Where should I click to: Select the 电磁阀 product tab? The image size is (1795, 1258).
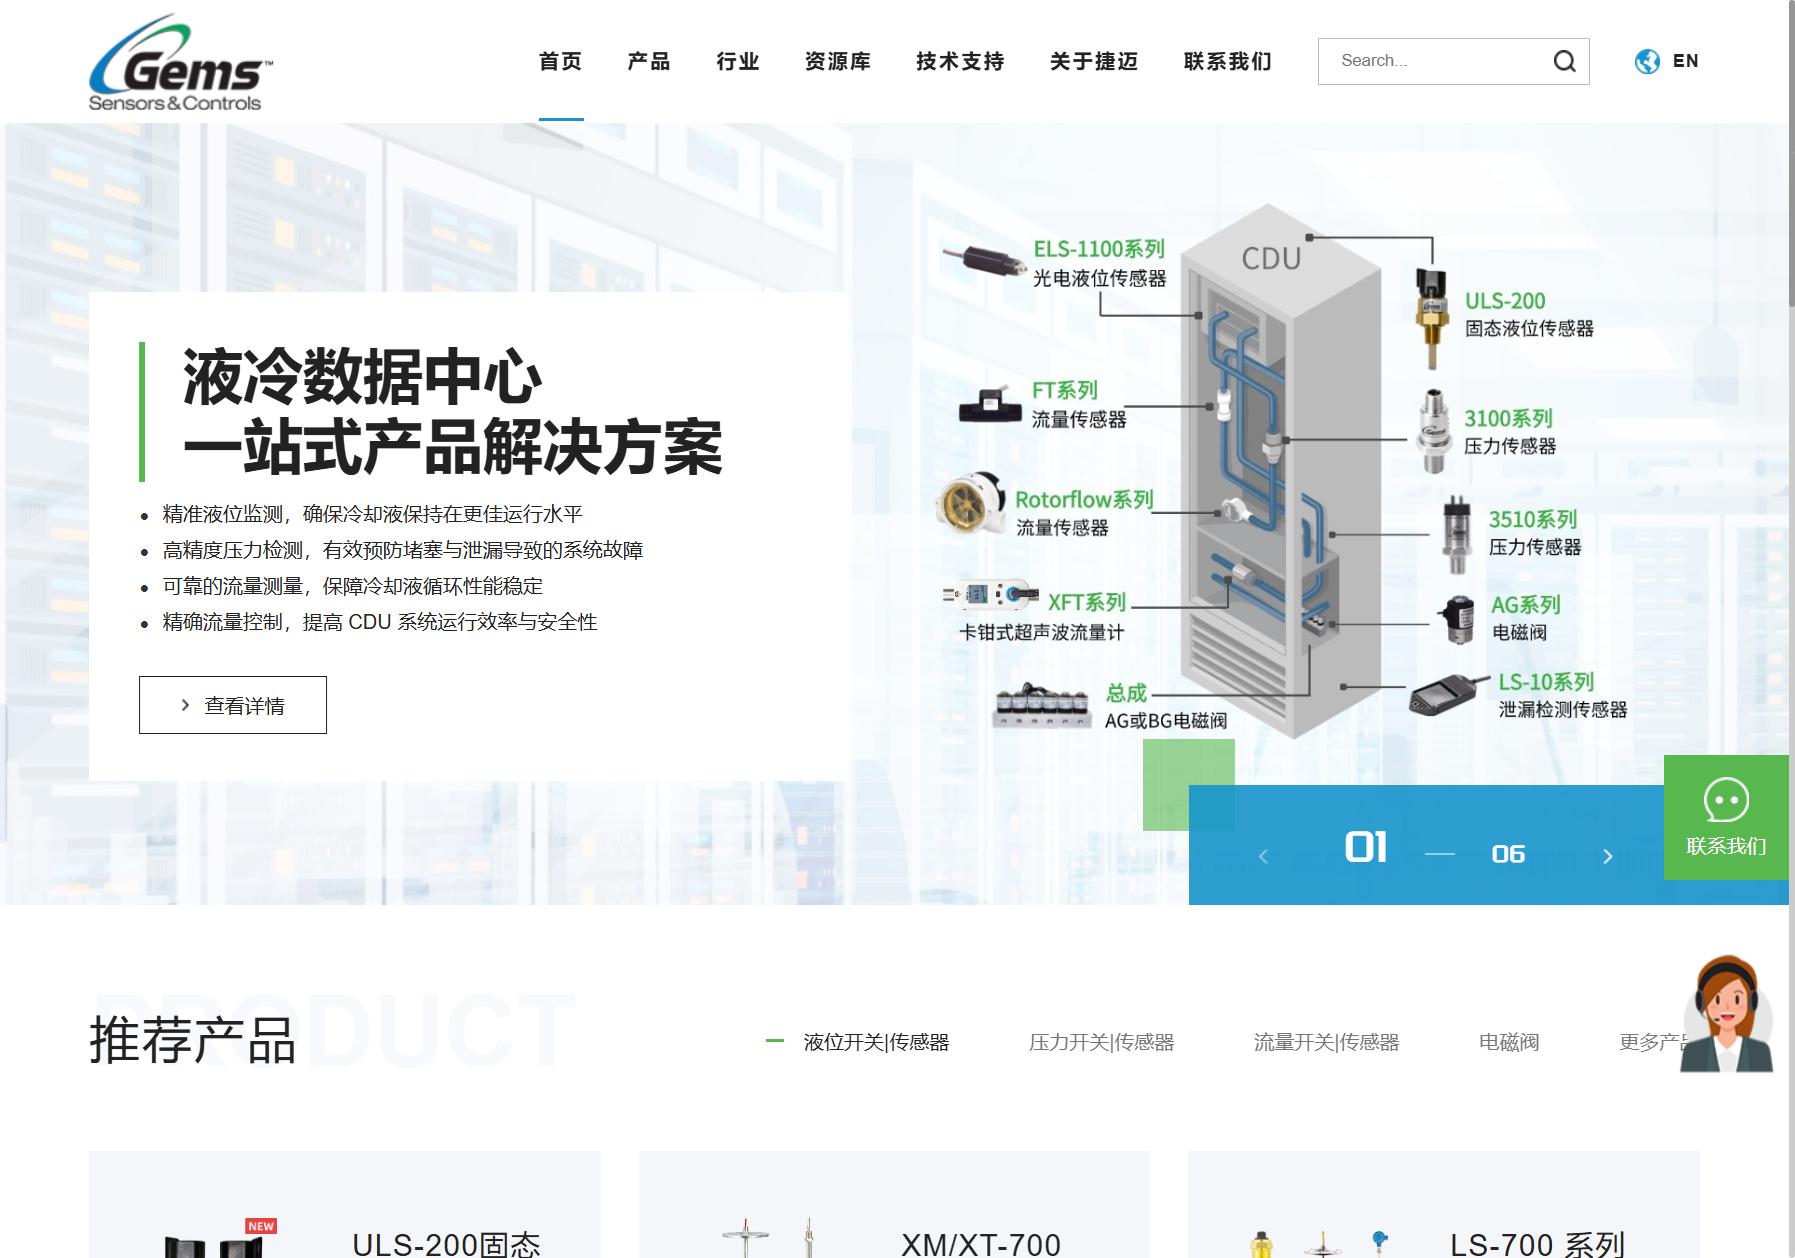[1509, 1042]
